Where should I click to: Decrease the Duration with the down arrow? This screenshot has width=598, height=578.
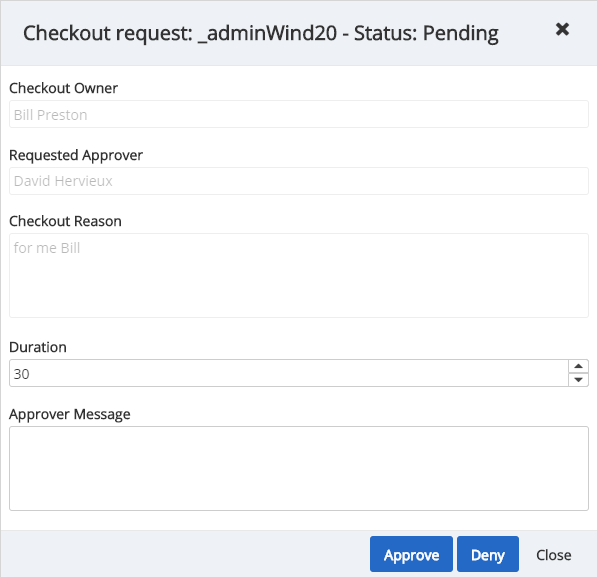(x=578, y=380)
